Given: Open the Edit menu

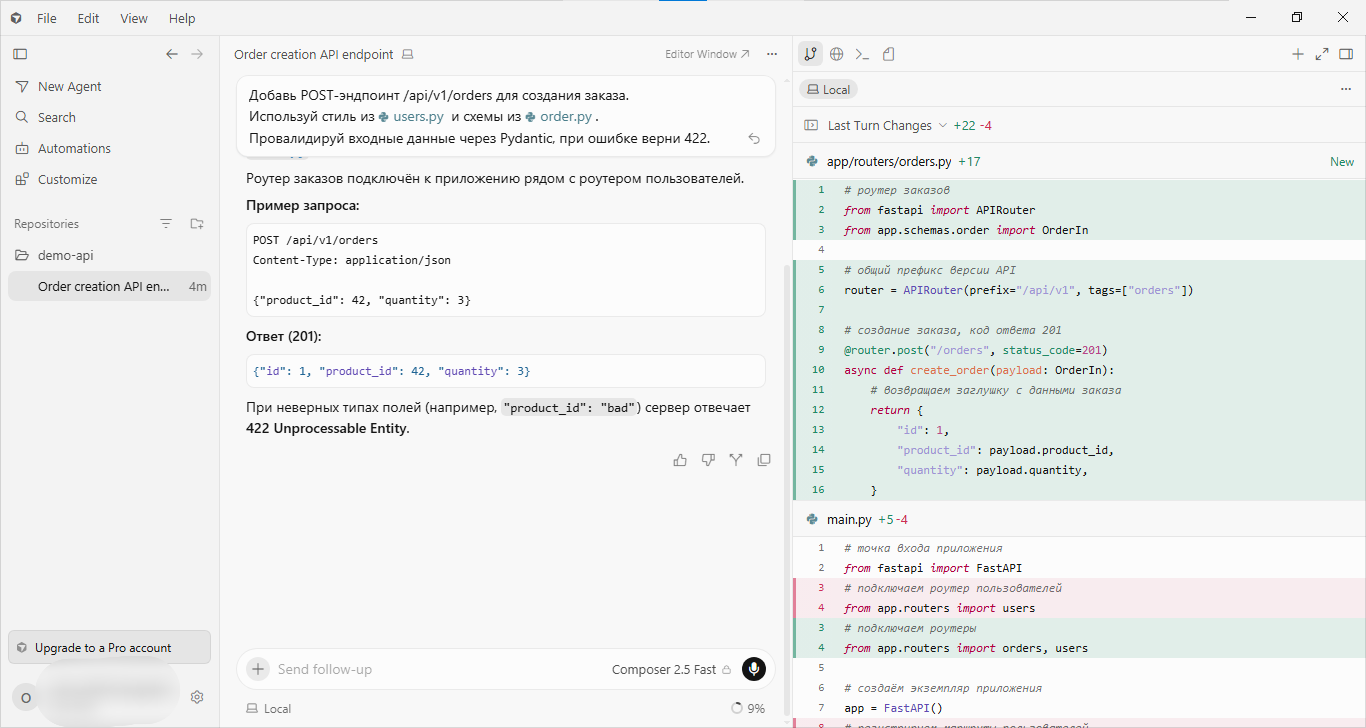Looking at the screenshot, I should (x=88, y=18).
